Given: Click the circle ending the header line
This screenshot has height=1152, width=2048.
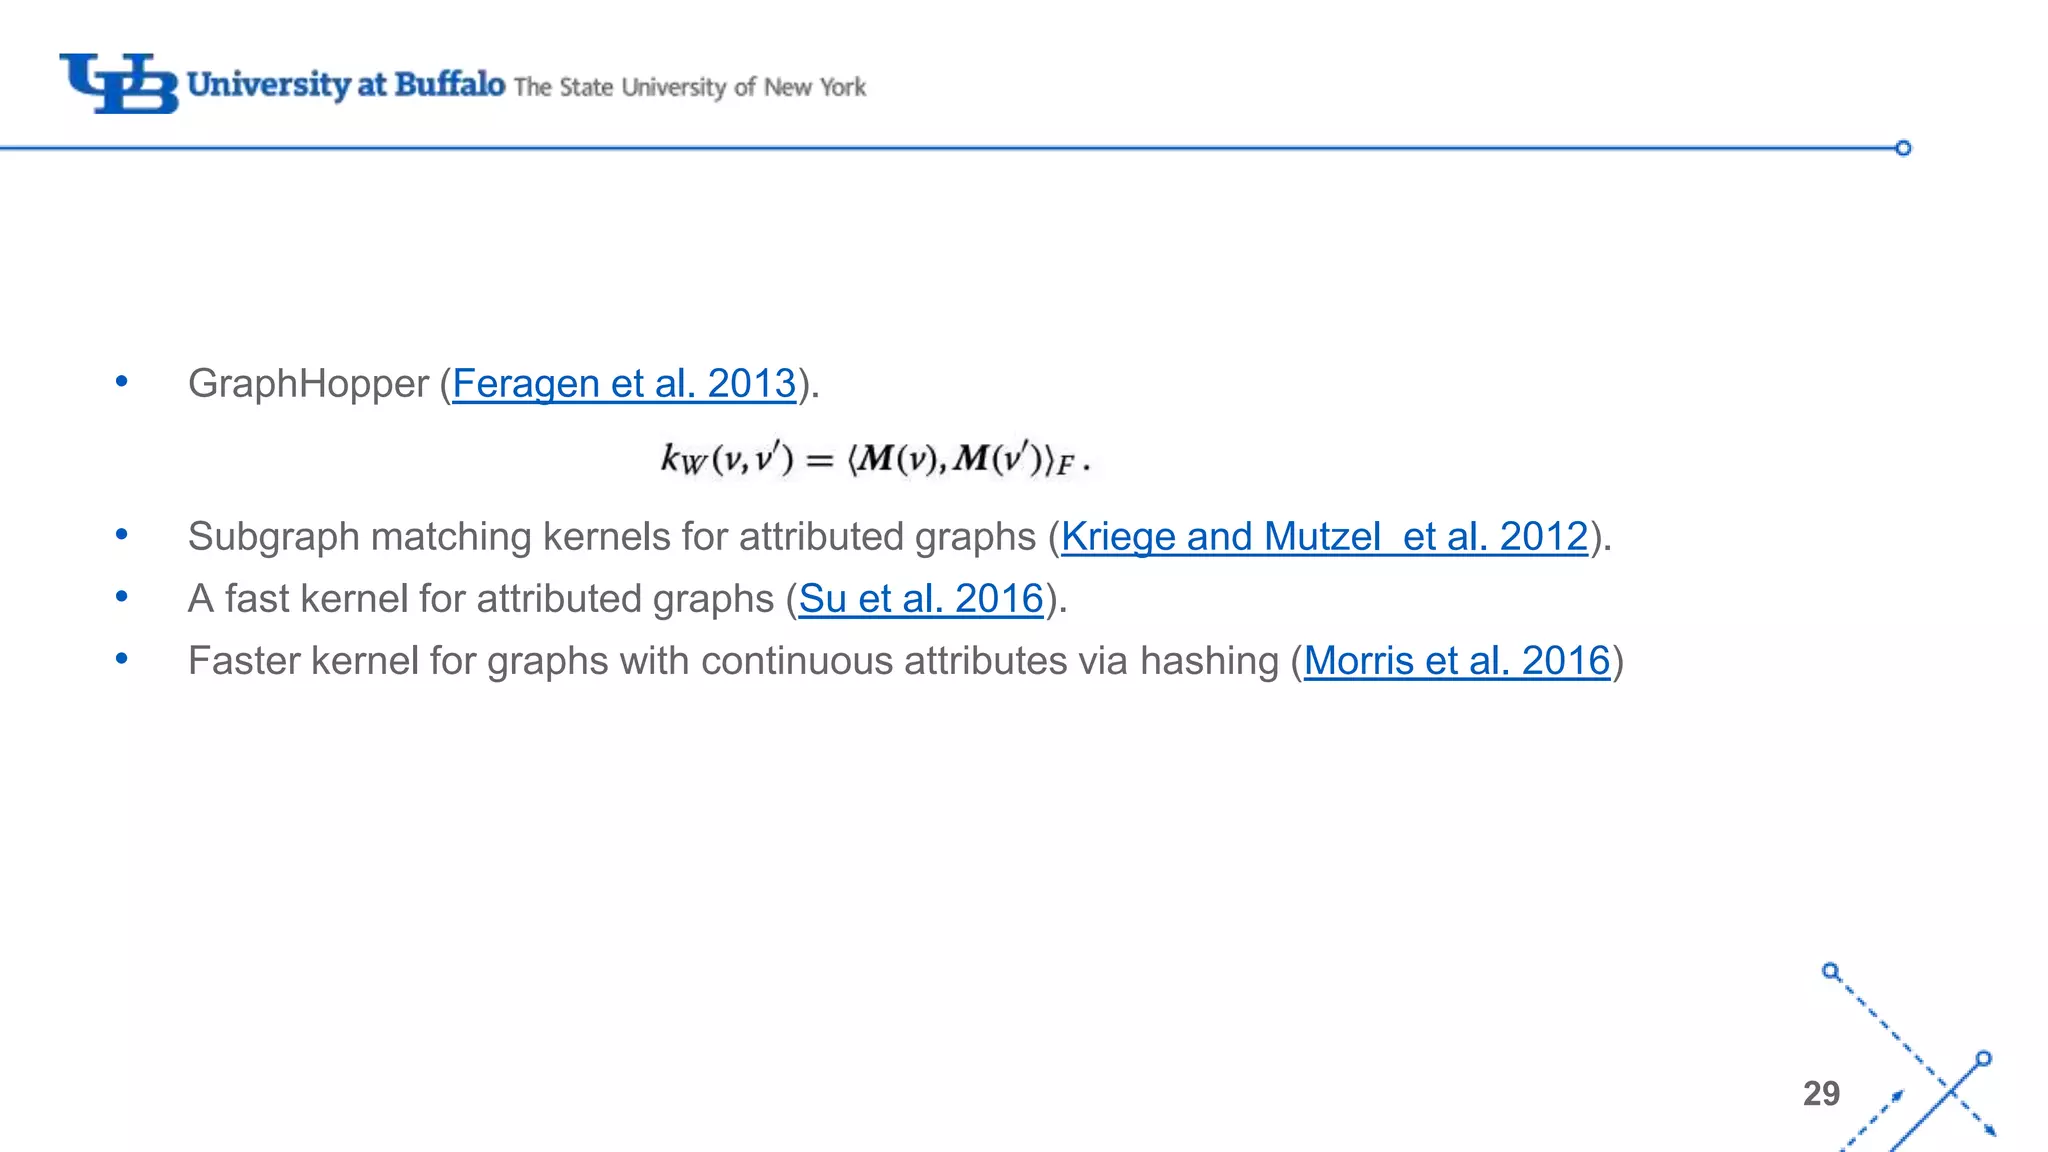Looking at the screenshot, I should pos(1903,148).
